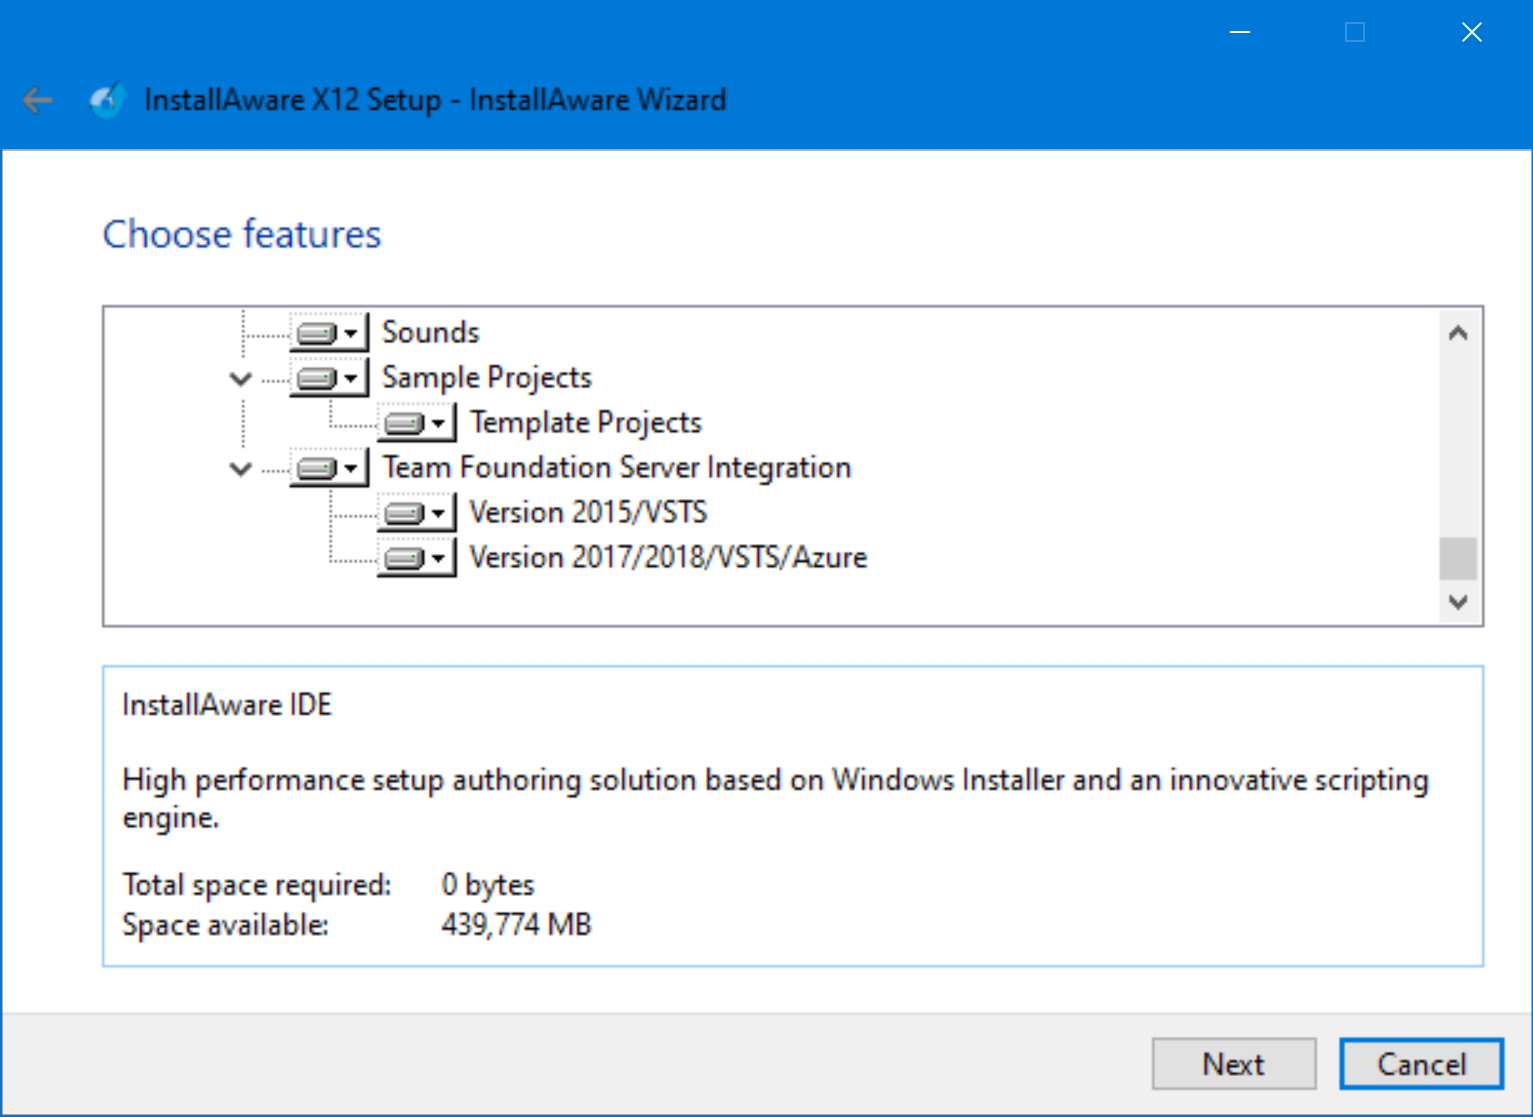
Task: Open the Template Projects feature install-state dropdown
Action: 417,423
